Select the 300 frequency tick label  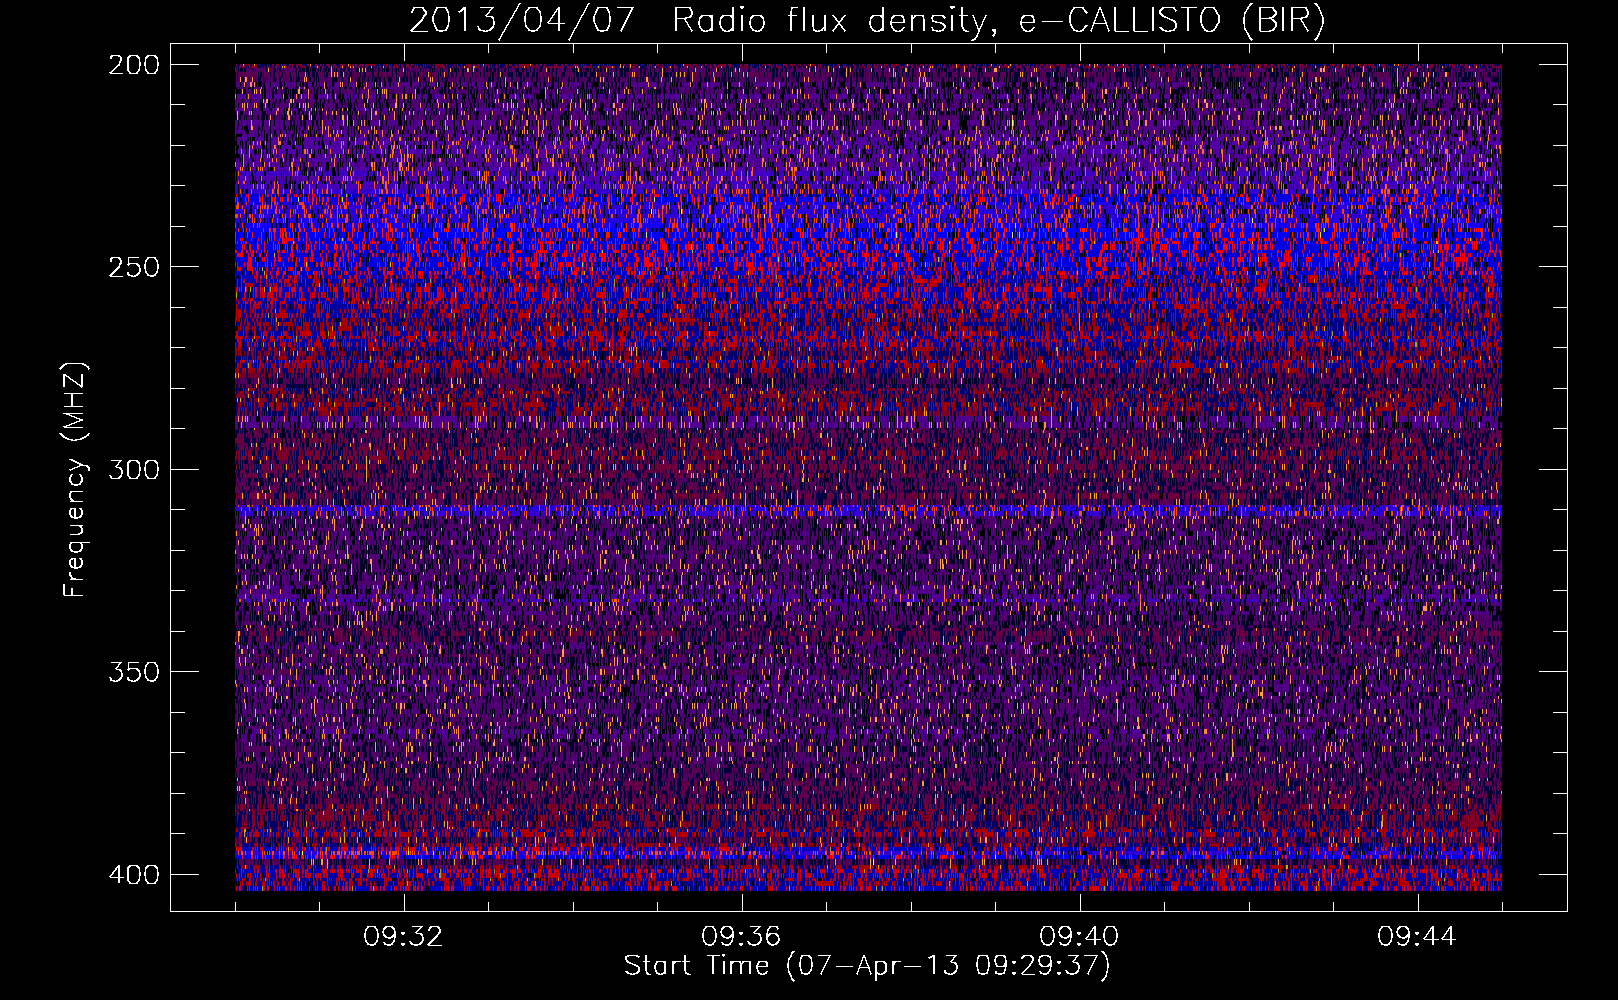(133, 470)
